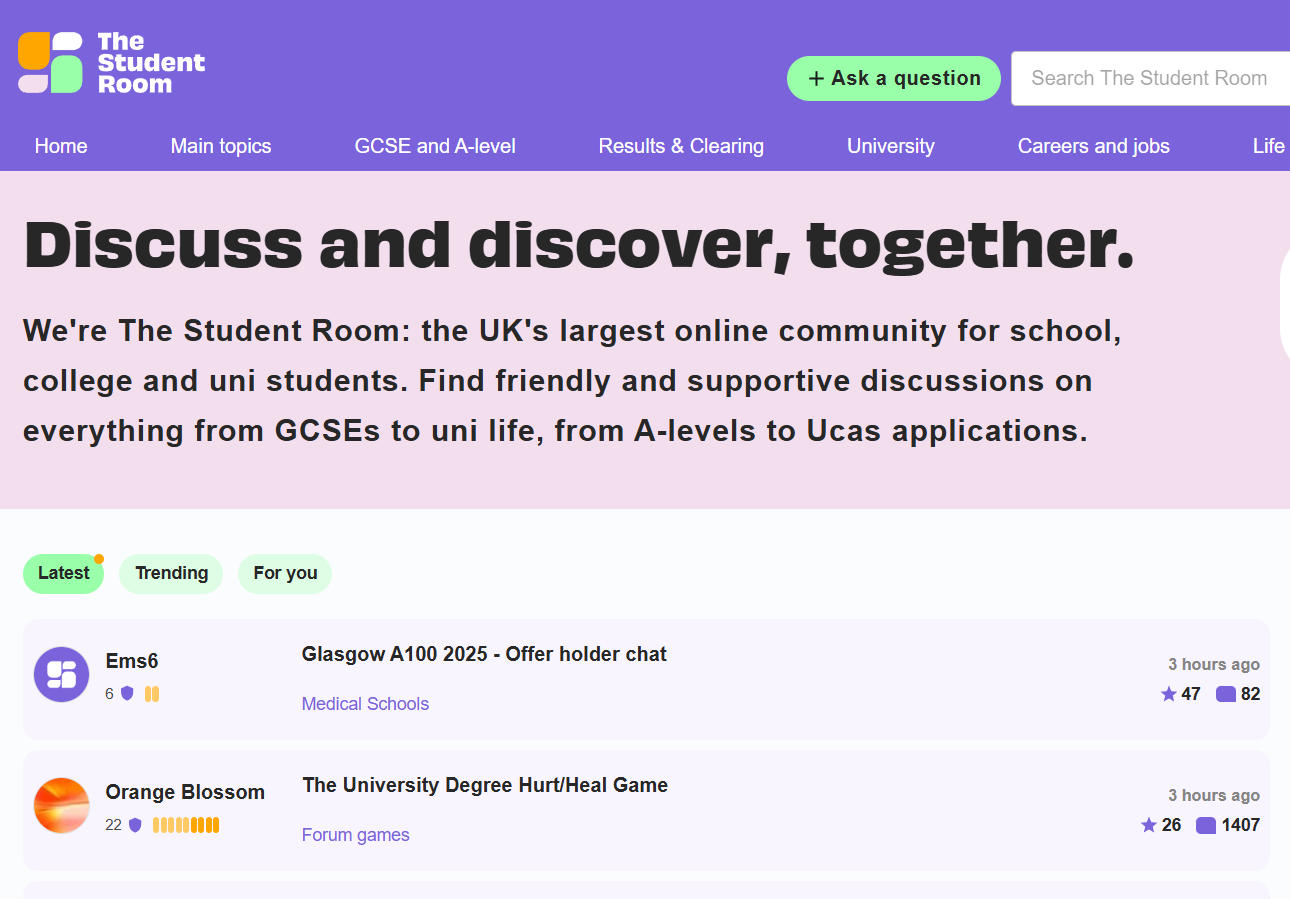
Task: Focus the Search The Student Room field
Action: coord(1150,78)
